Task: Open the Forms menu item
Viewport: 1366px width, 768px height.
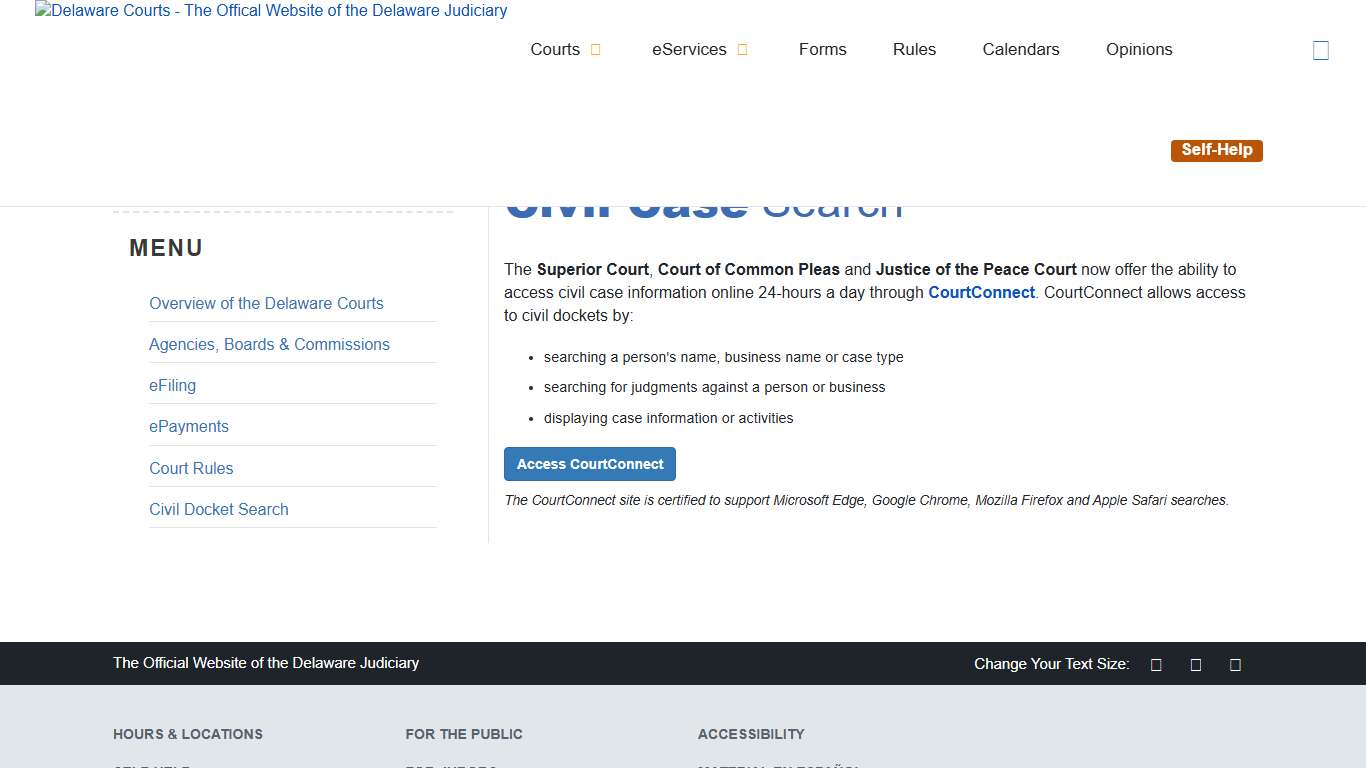Action: tap(822, 49)
